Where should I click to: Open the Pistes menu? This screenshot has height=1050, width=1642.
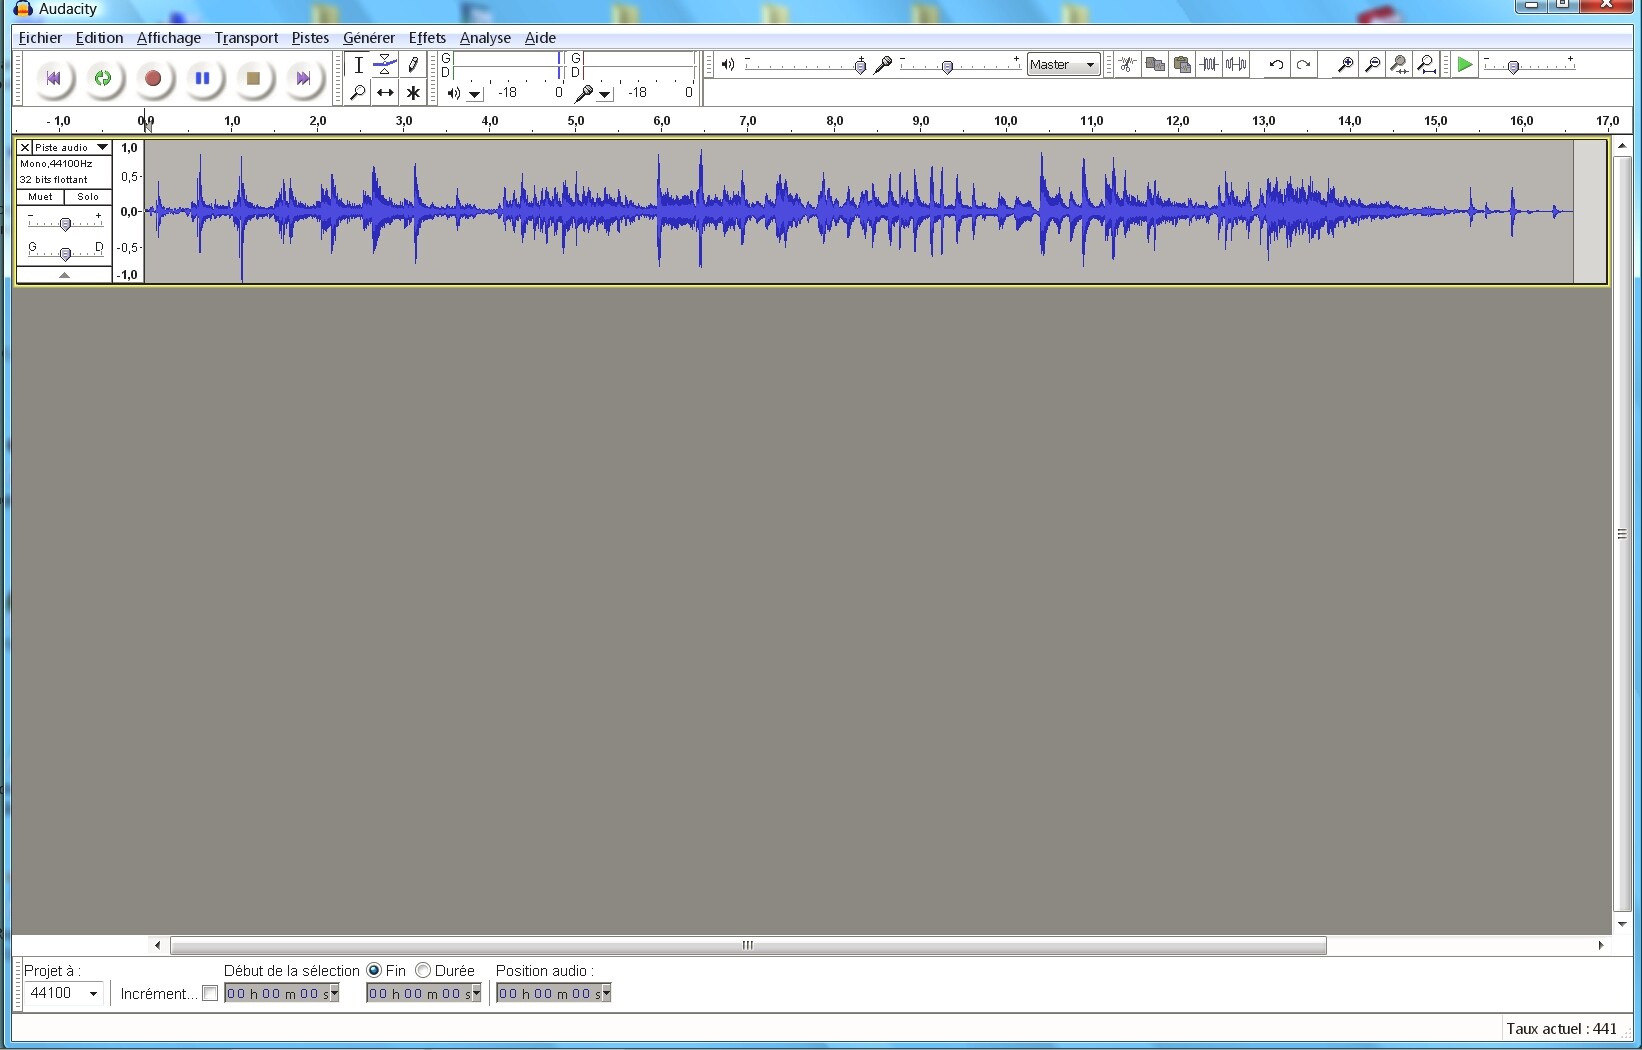(x=310, y=38)
